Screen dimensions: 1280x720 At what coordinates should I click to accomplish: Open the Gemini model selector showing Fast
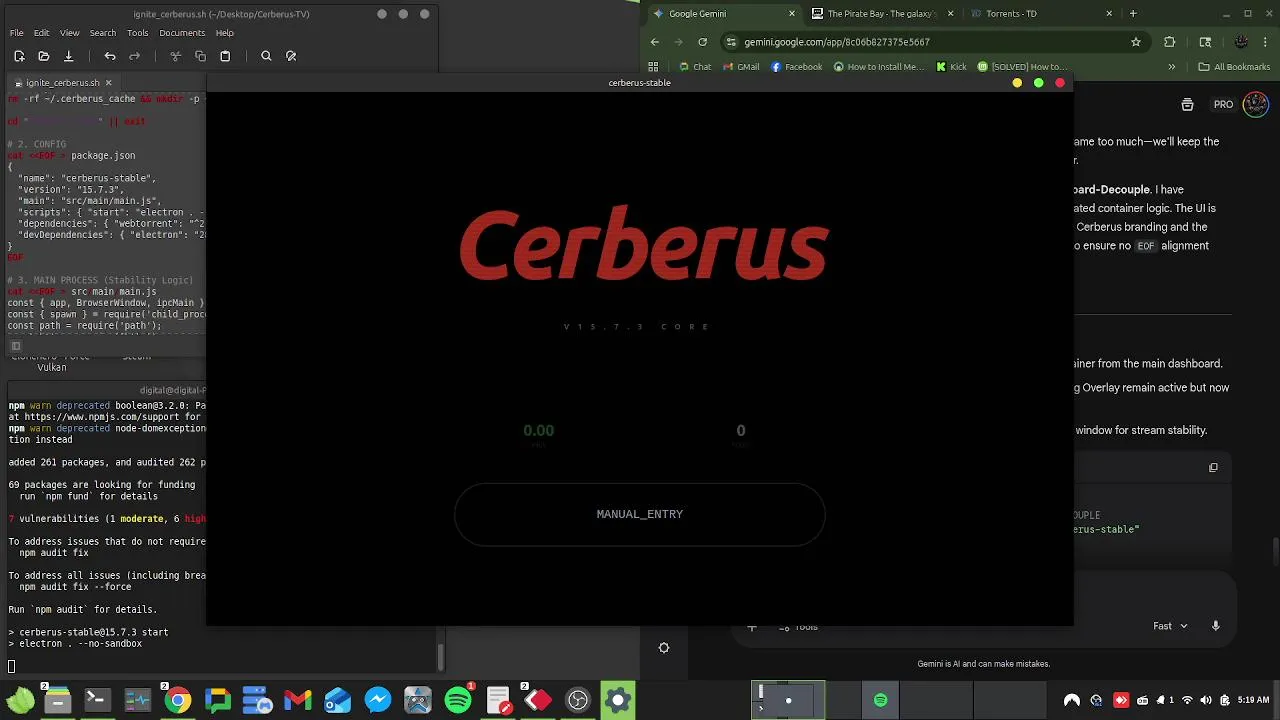(x=1170, y=626)
